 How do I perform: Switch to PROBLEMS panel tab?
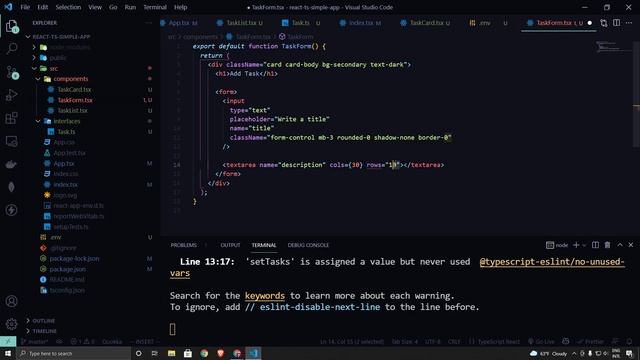point(184,245)
